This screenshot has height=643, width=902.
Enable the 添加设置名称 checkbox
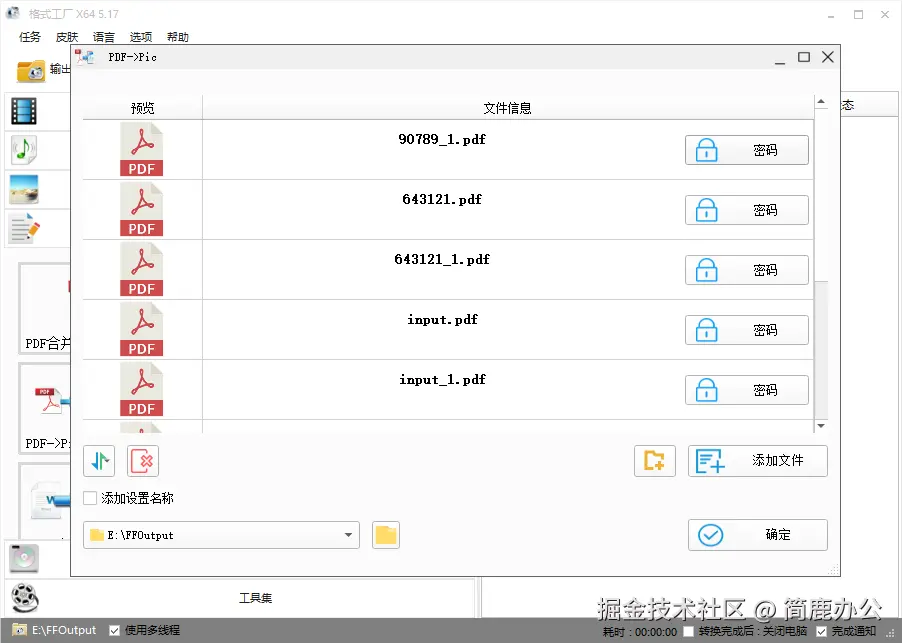click(x=89, y=497)
